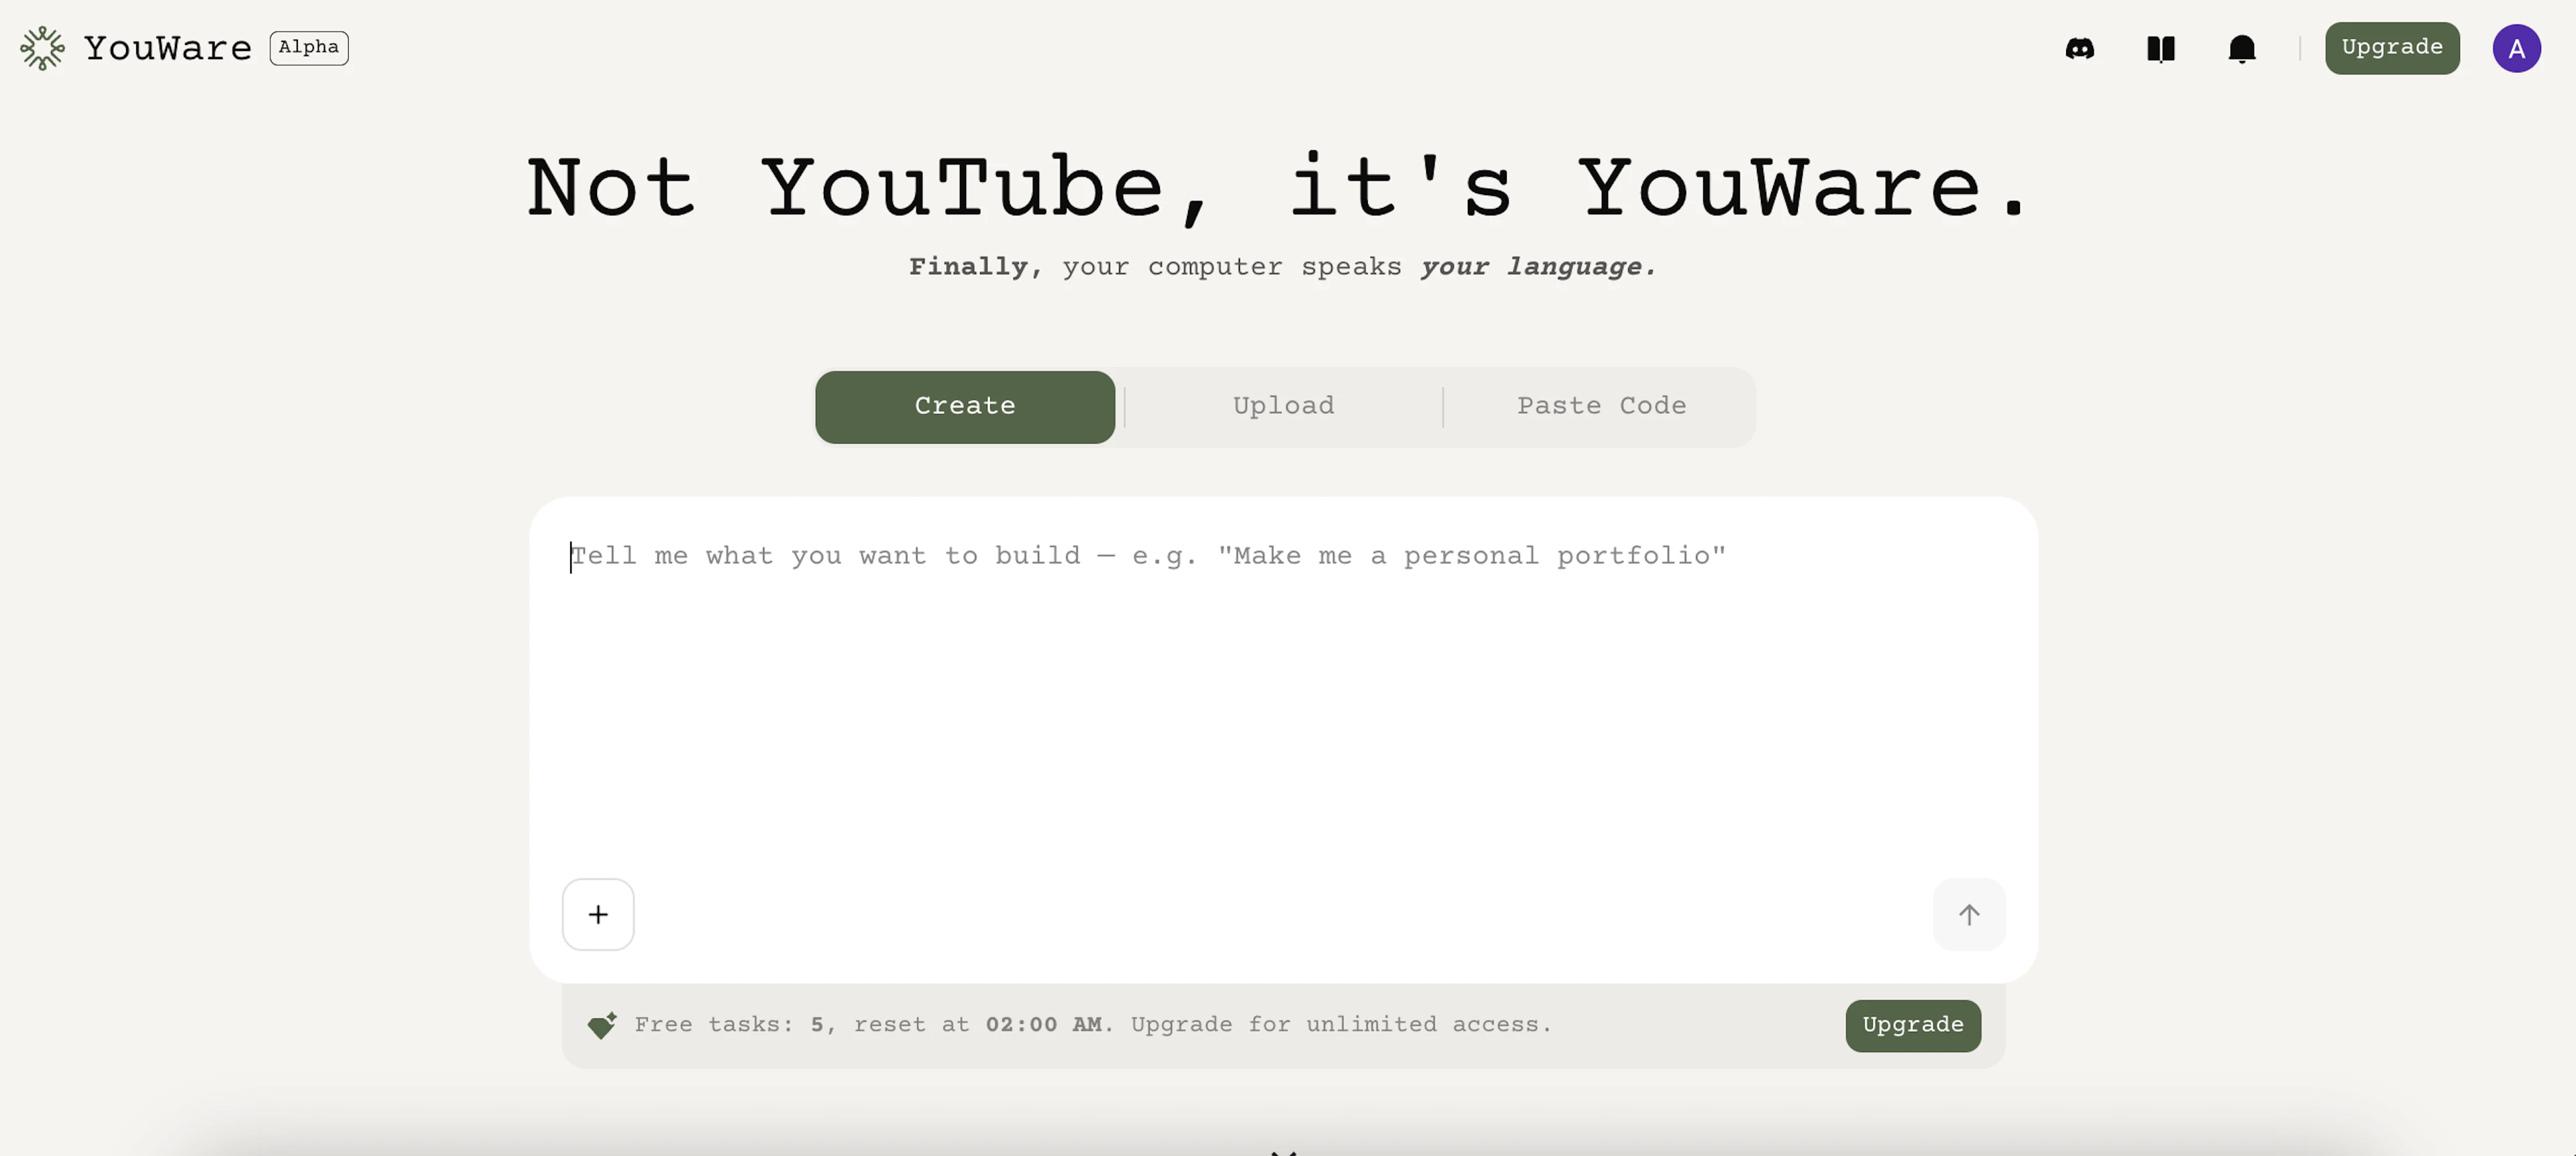Click the top-right Upgrade button

point(2392,47)
